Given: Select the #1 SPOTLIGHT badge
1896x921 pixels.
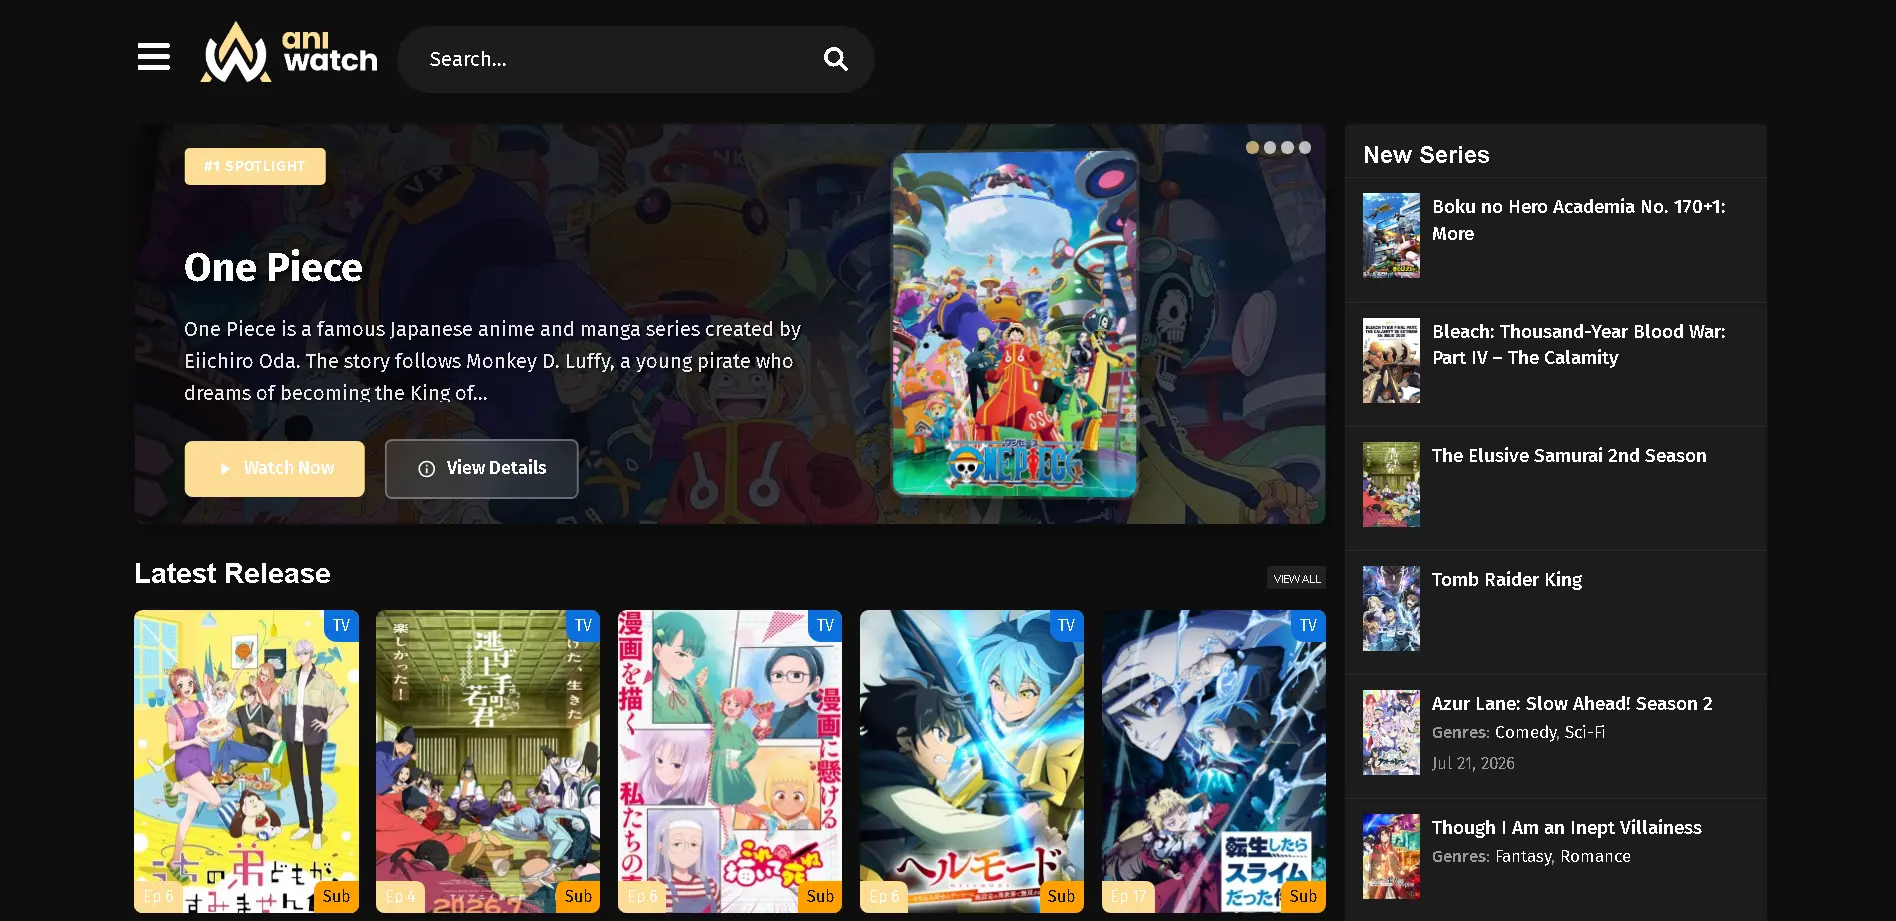Looking at the screenshot, I should tap(255, 166).
